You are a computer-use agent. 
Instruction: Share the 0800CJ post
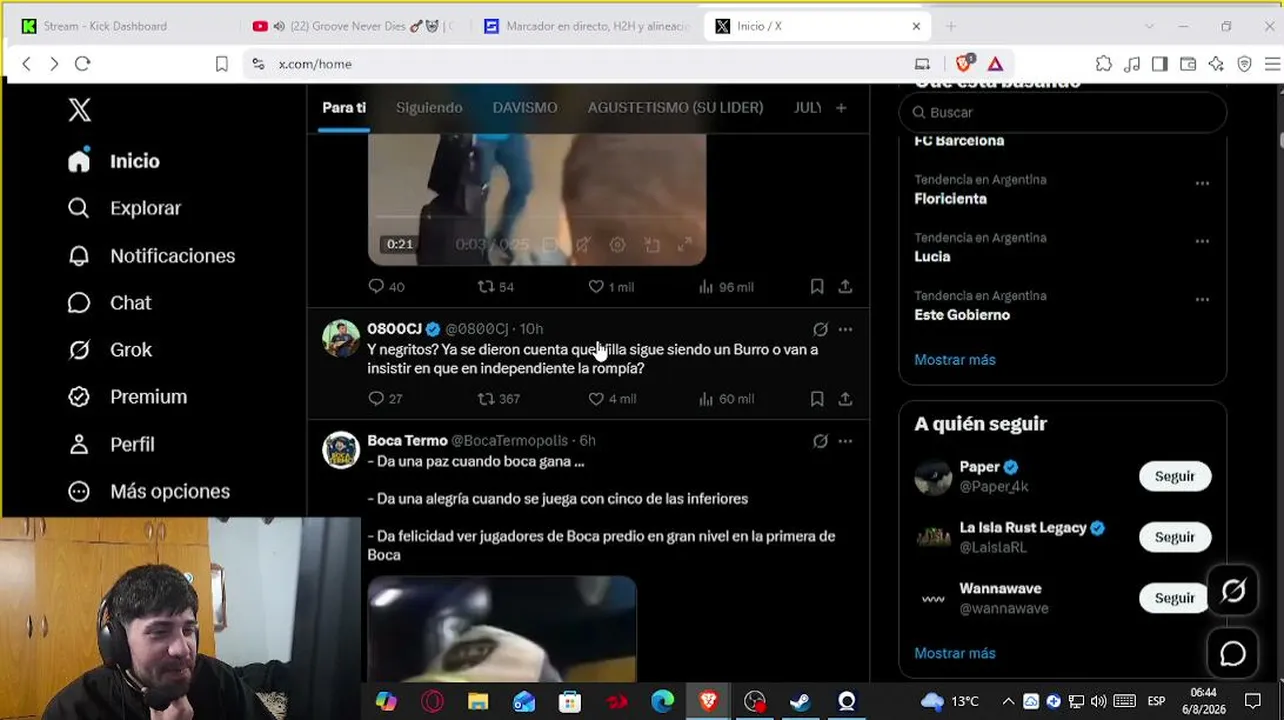click(845, 399)
